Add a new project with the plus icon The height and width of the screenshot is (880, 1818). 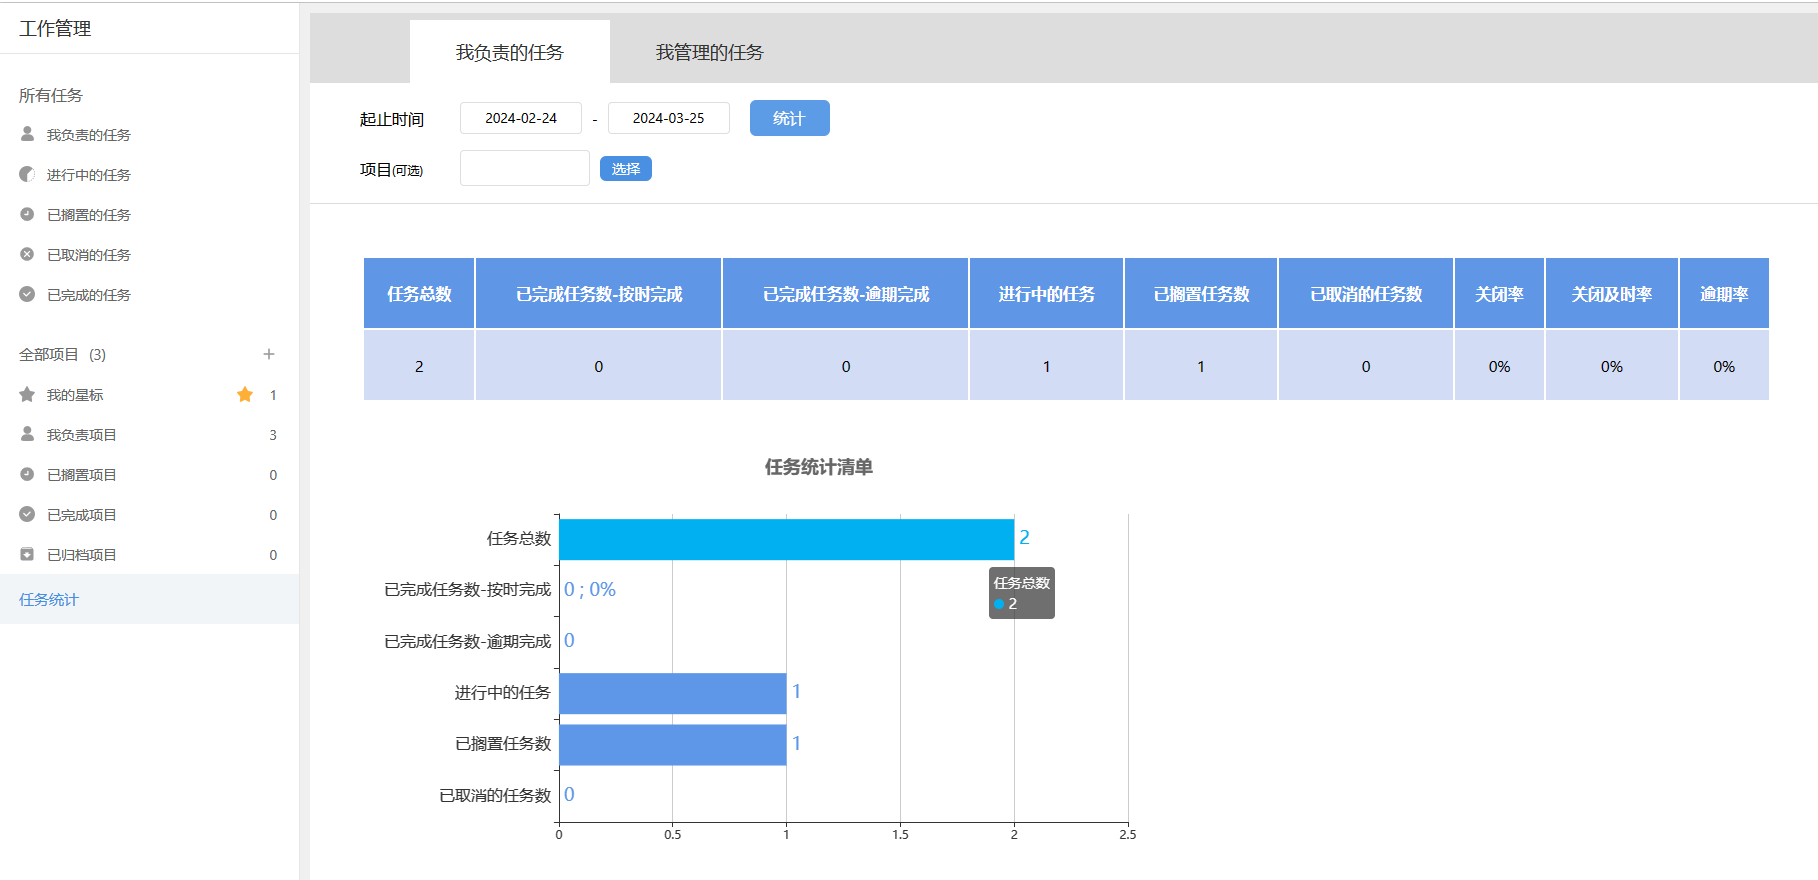[268, 354]
